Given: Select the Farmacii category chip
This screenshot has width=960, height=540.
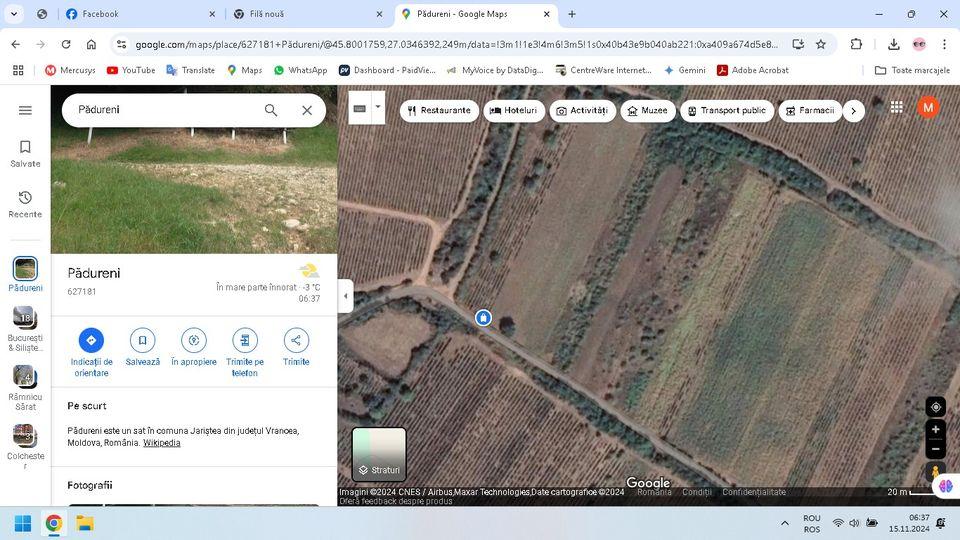Looking at the screenshot, I should click(x=809, y=110).
